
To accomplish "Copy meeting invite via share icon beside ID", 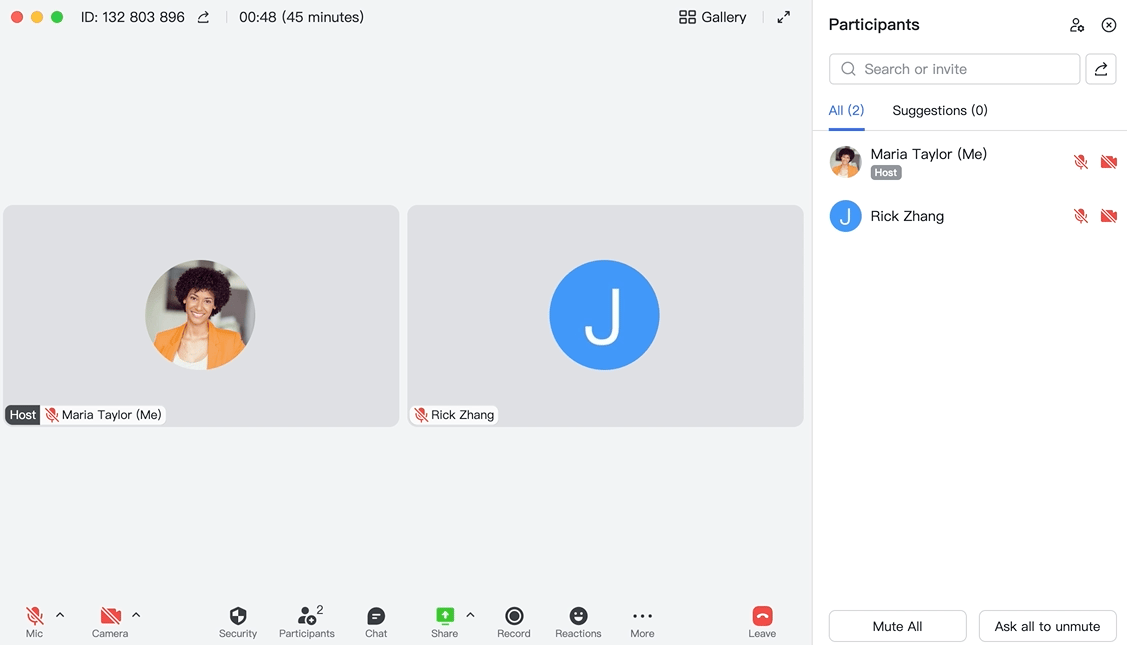I will (203, 17).
